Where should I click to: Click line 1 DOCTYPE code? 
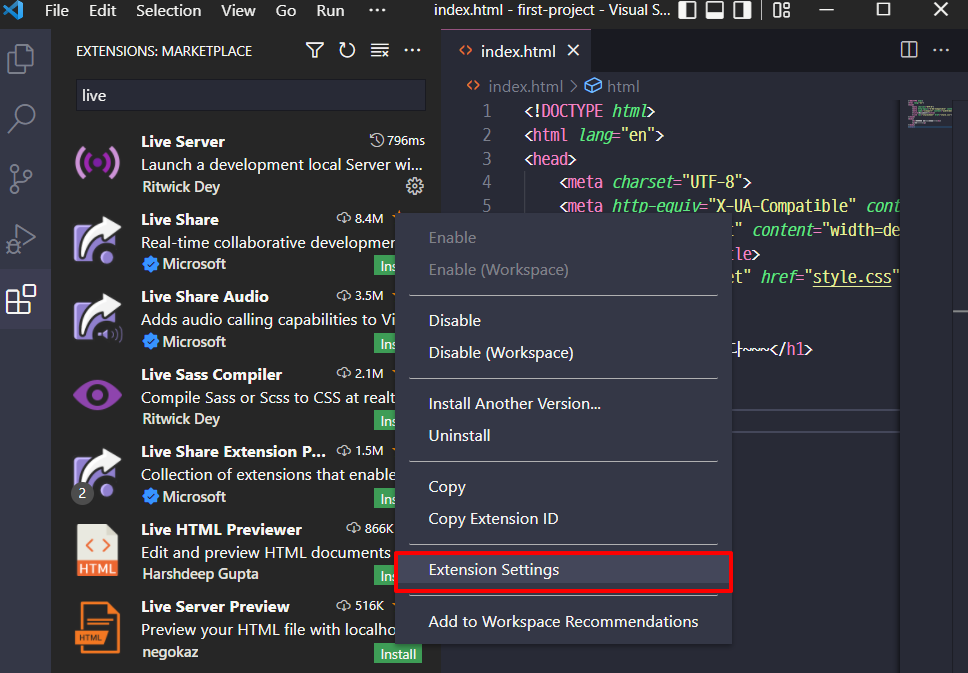tap(589, 111)
